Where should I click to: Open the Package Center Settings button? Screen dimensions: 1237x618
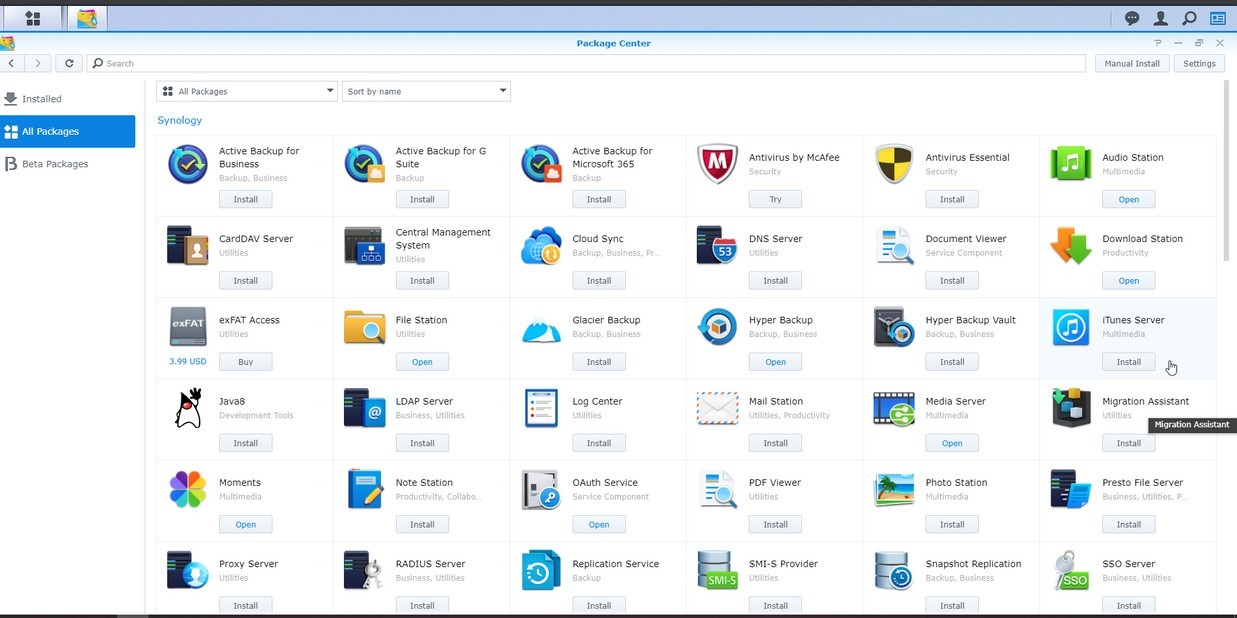(1199, 63)
